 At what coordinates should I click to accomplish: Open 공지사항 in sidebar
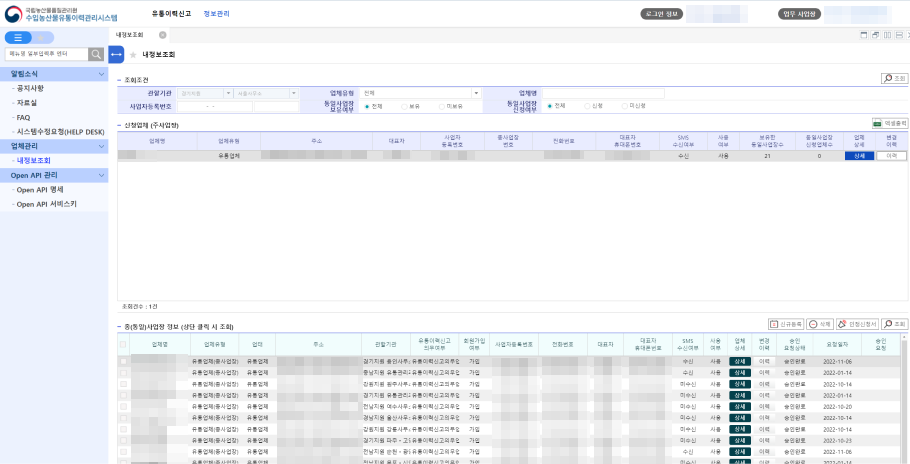pos(30,88)
